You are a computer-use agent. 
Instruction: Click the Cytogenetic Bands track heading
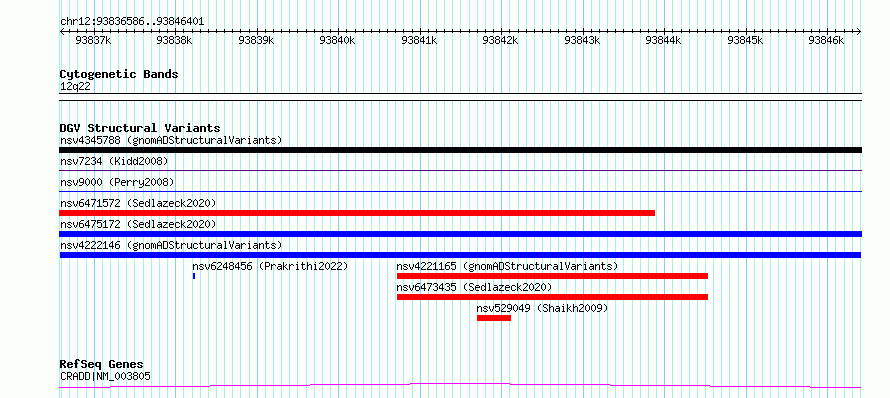pos(119,74)
